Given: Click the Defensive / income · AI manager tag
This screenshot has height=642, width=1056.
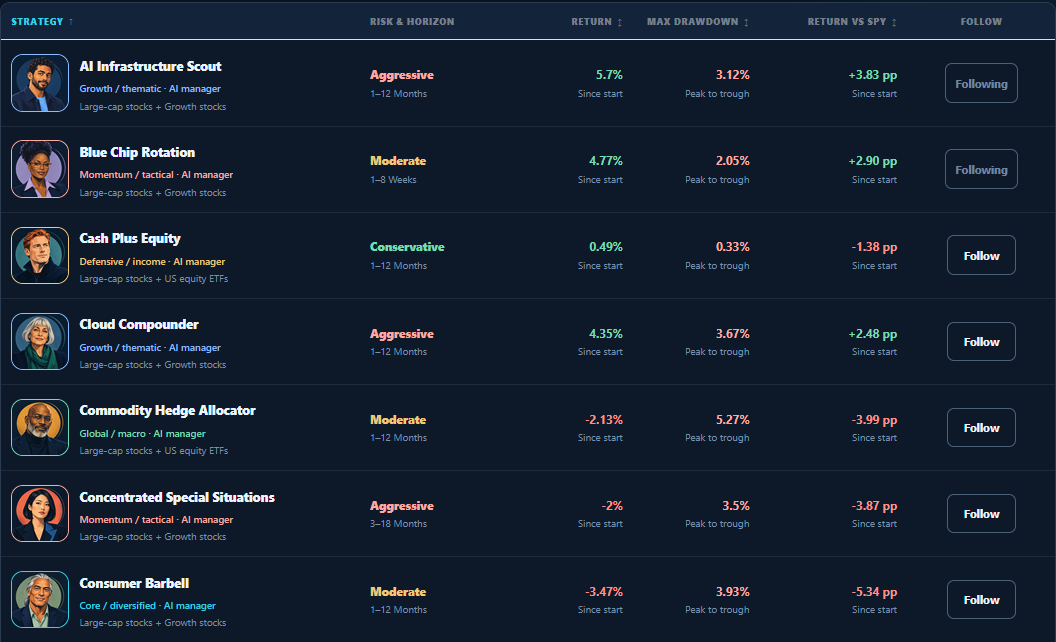Looking at the screenshot, I should (152, 261).
